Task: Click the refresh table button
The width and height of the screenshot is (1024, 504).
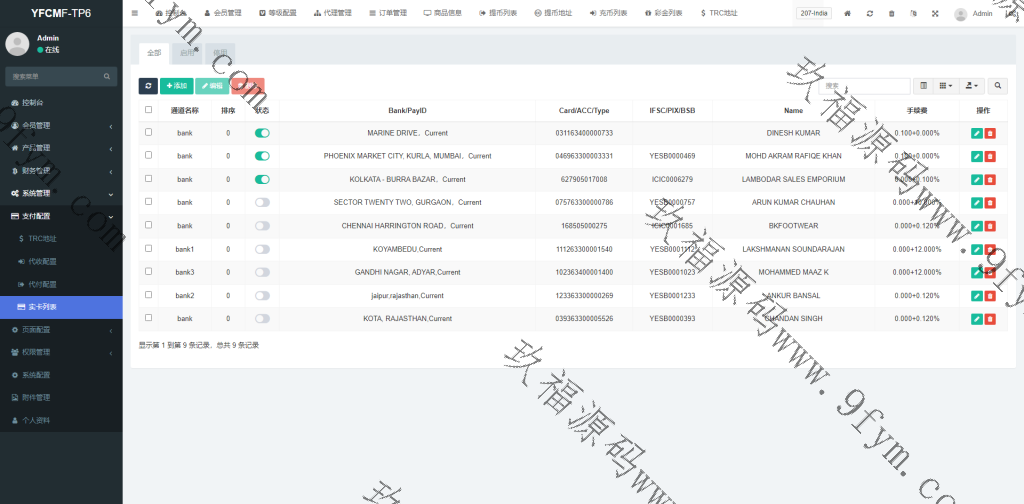Action: point(148,87)
